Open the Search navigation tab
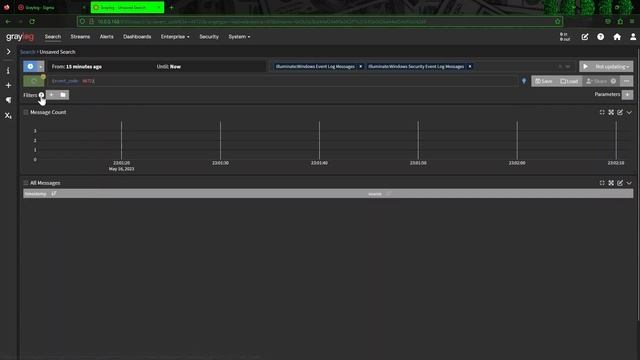The height and width of the screenshot is (360, 640). point(53,37)
